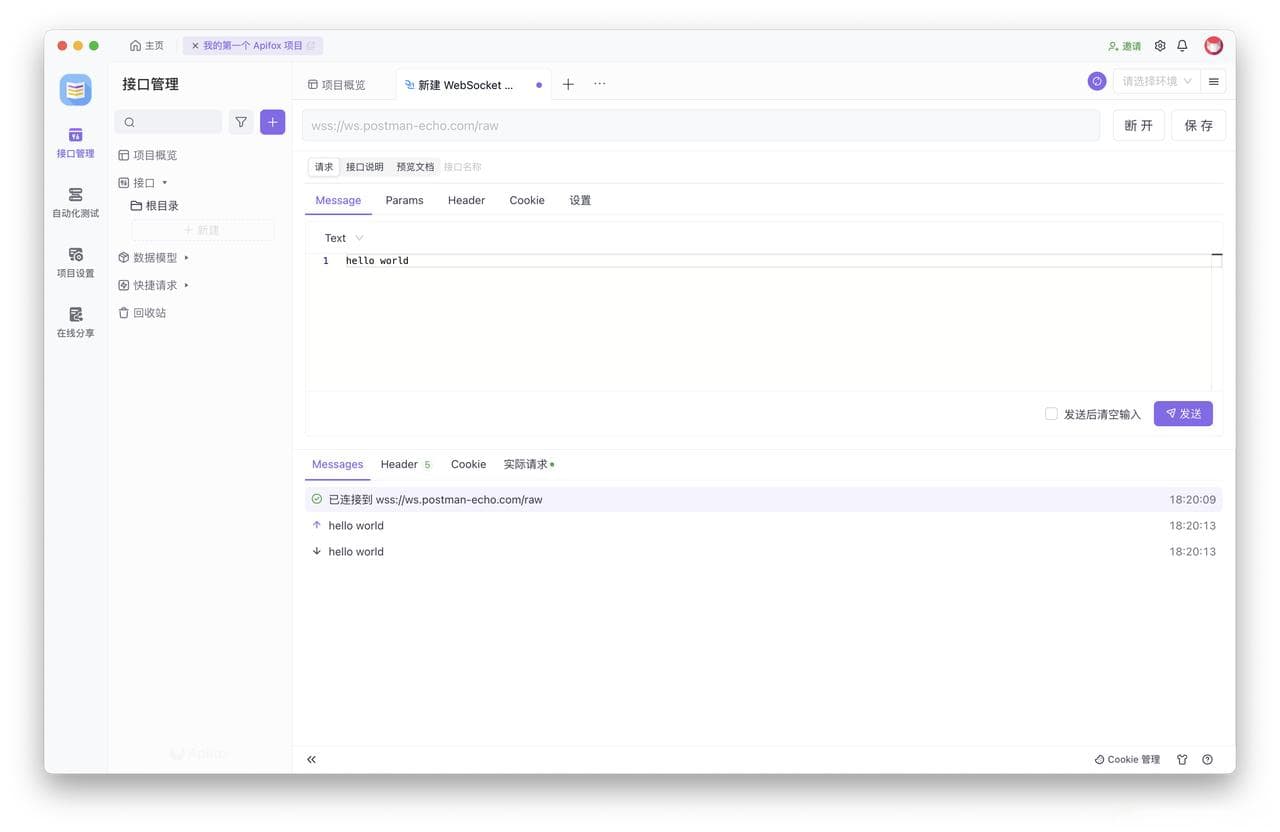Switch to 设置 tab
Viewport: 1280px width, 832px height.
[x=580, y=200]
